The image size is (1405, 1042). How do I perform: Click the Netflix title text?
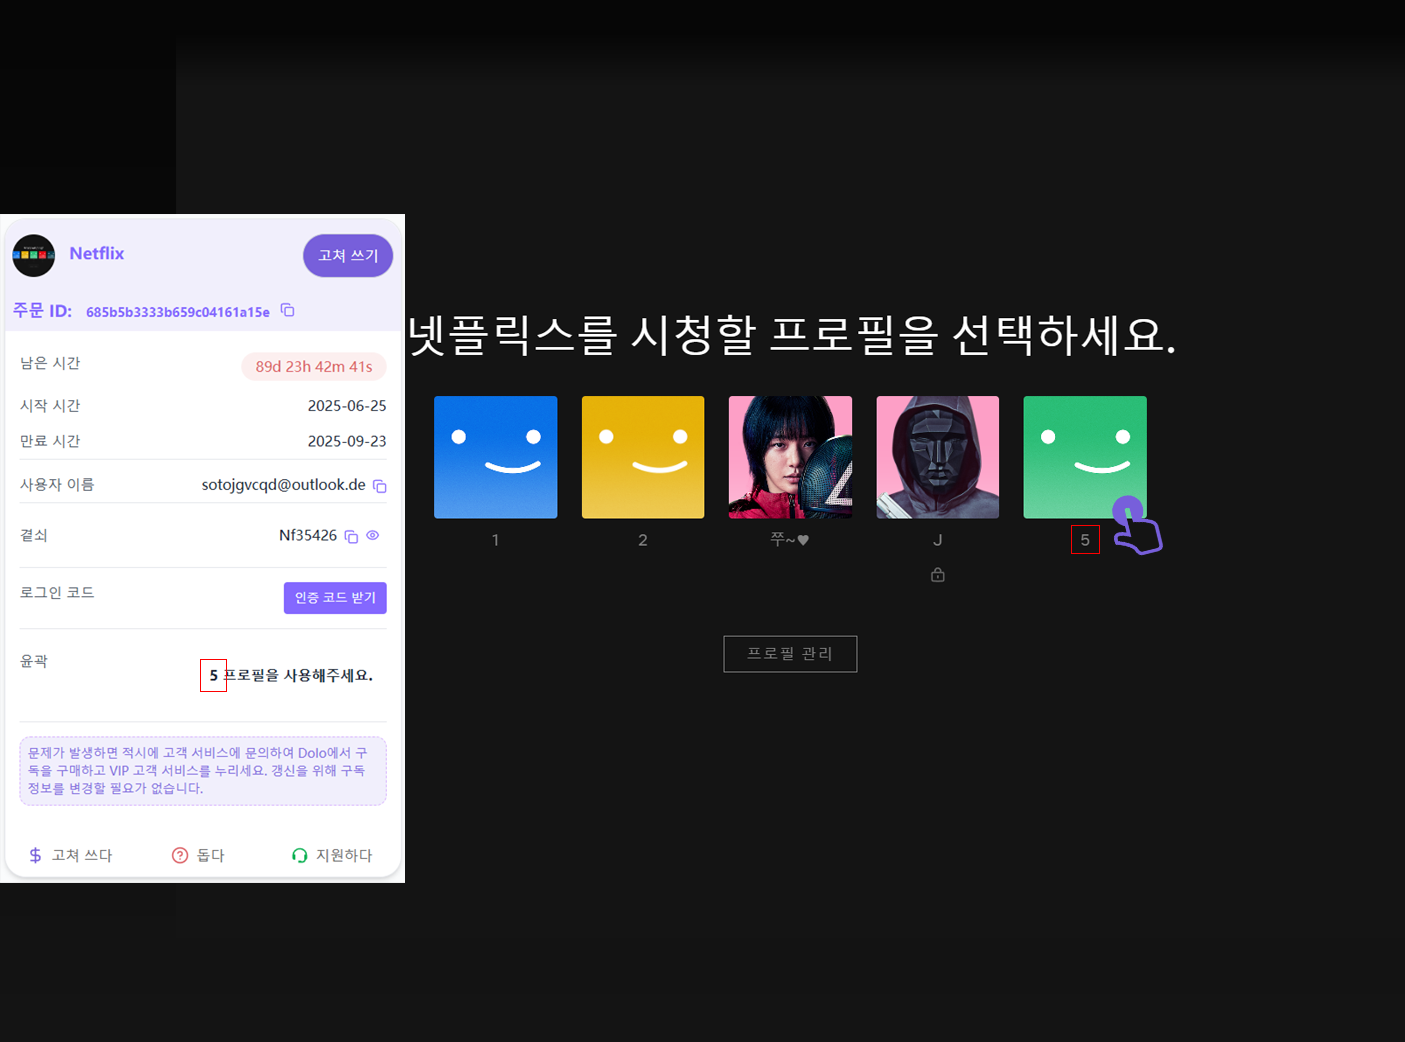point(97,254)
